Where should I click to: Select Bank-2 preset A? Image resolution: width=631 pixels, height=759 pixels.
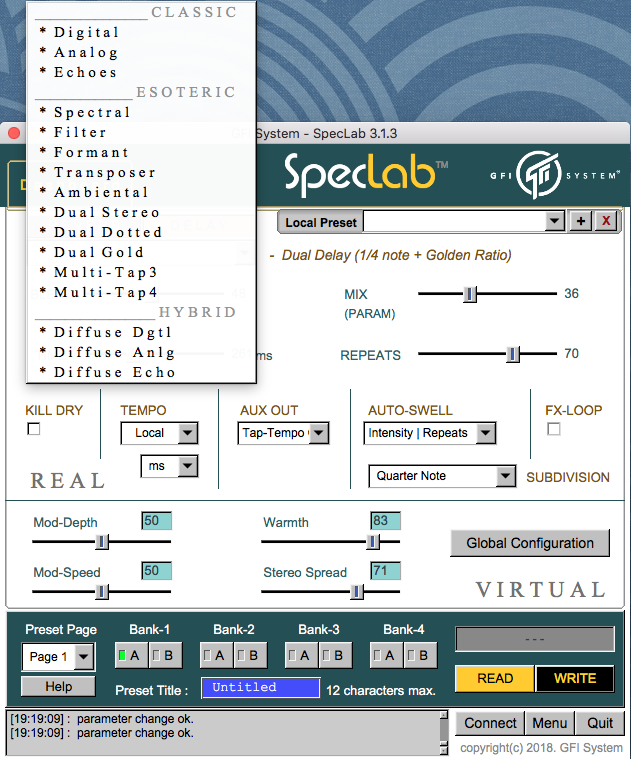coord(216,655)
